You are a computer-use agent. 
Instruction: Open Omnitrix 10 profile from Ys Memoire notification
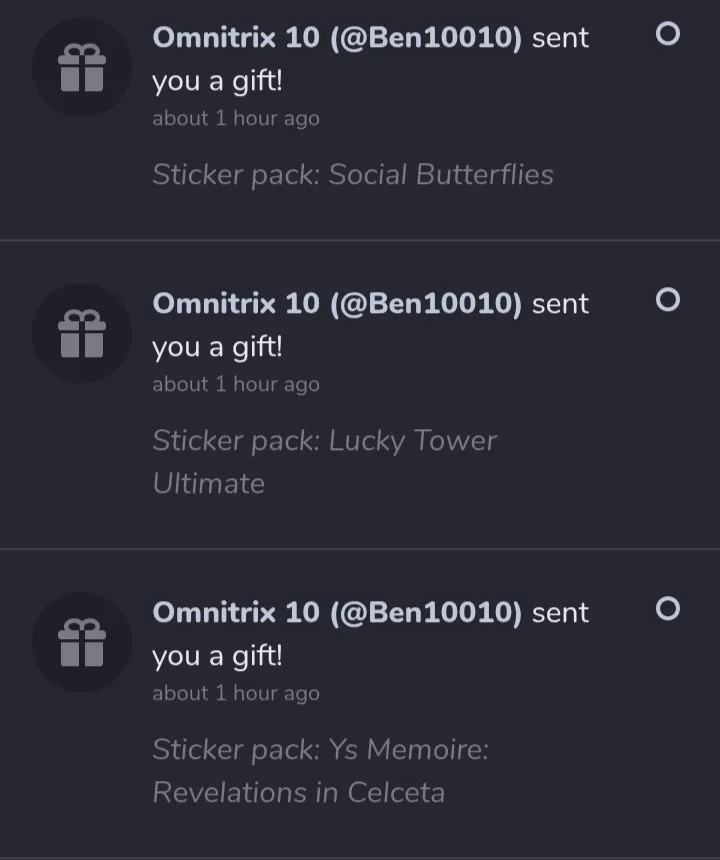(336, 612)
